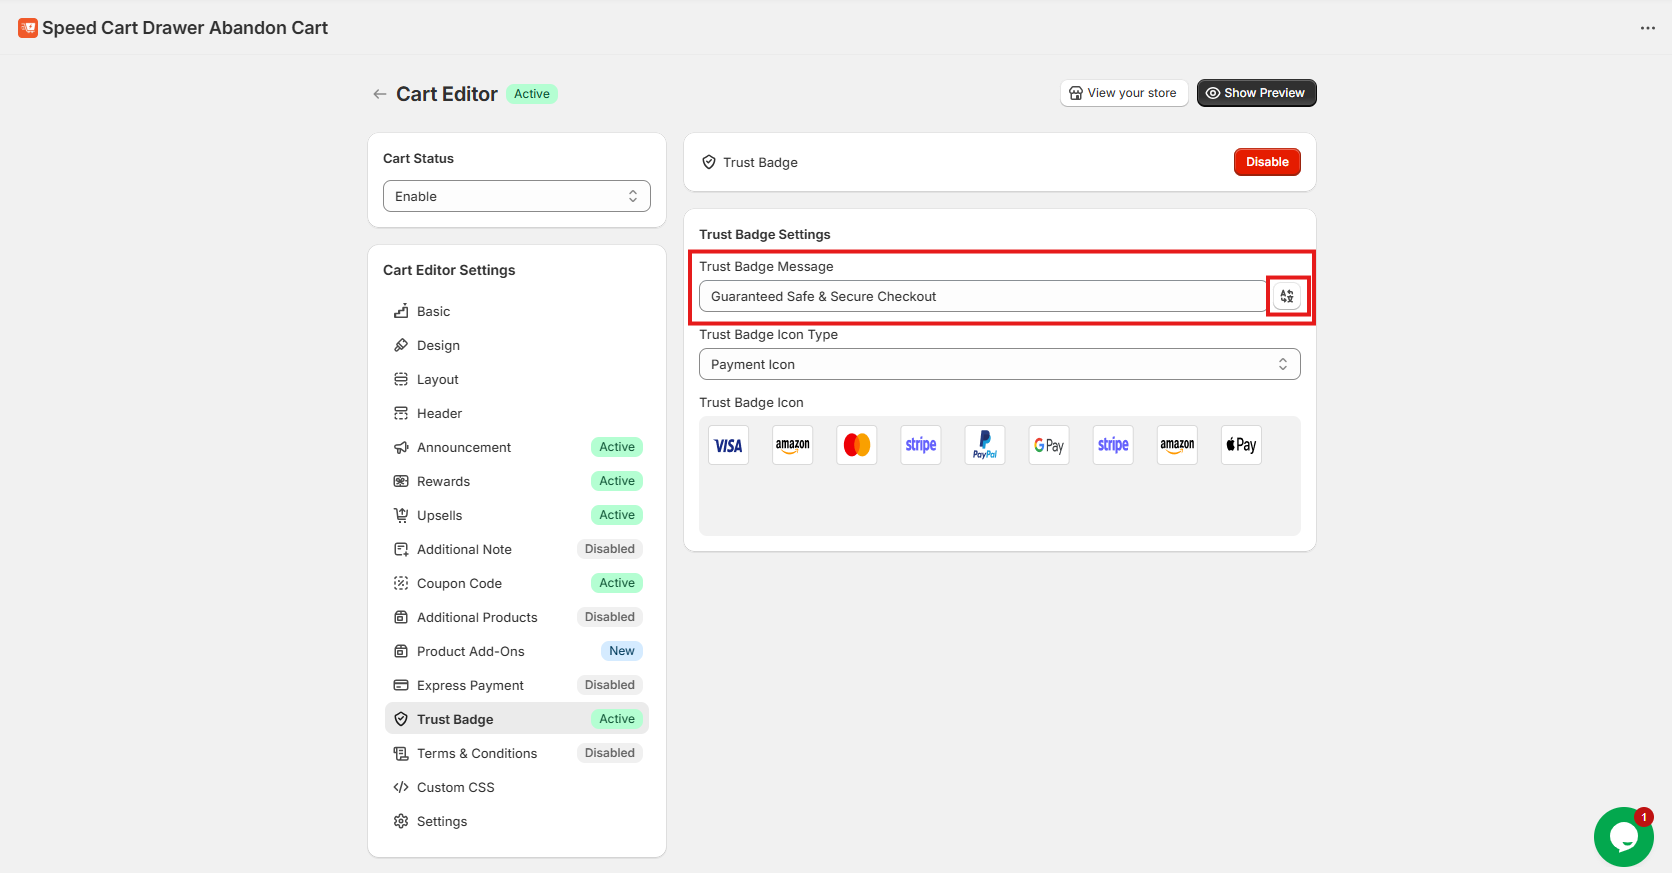The height and width of the screenshot is (873, 1672).
Task: Open the Cart Status dropdown
Action: pos(516,196)
